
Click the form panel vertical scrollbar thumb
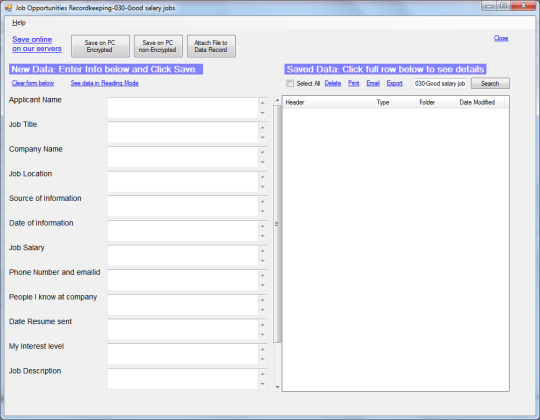coord(277,224)
